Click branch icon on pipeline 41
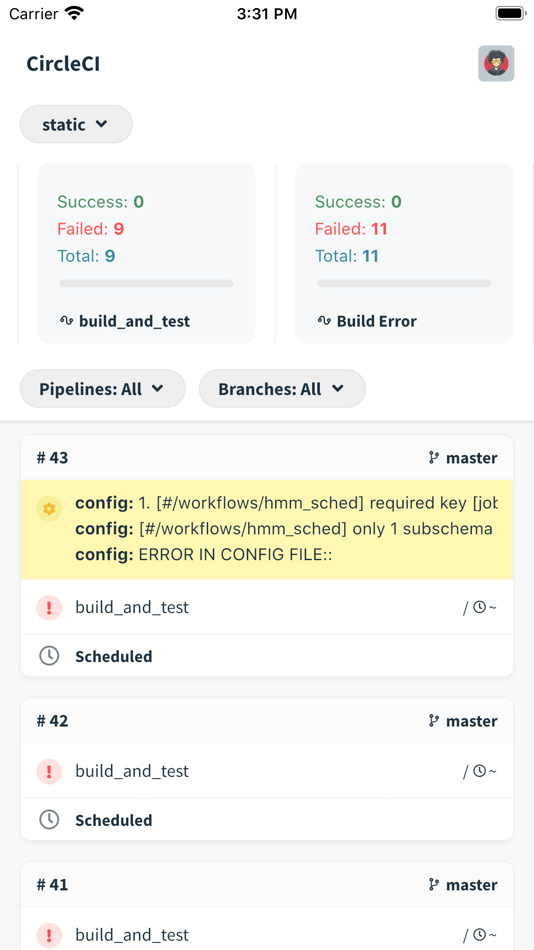Viewport: 534px width, 950px height. point(434,885)
